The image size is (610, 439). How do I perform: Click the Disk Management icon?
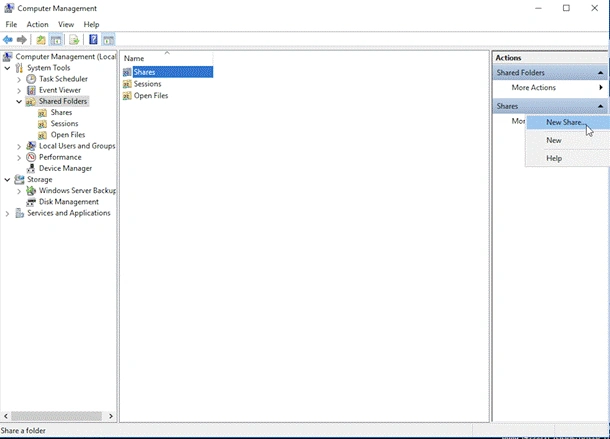pyautogui.click(x=31, y=202)
